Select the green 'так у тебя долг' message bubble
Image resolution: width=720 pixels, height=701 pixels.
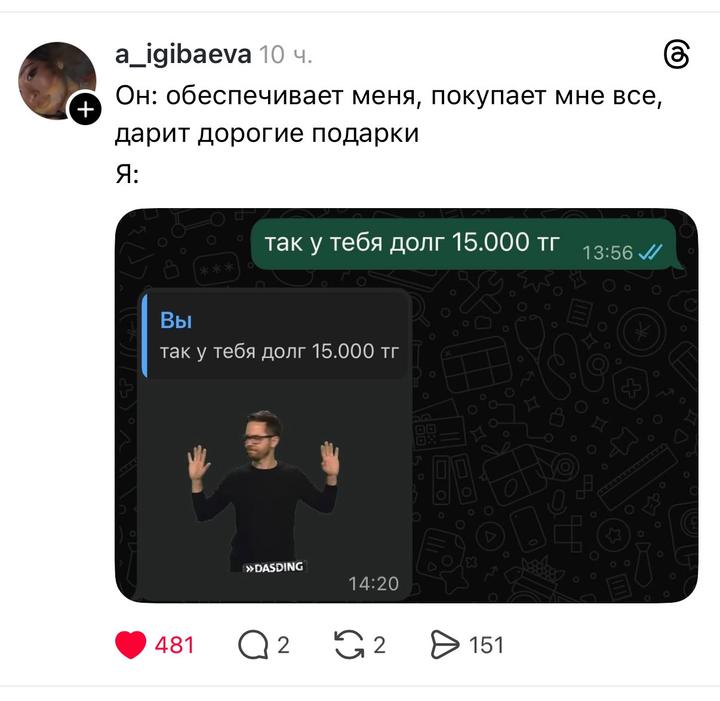(465, 244)
